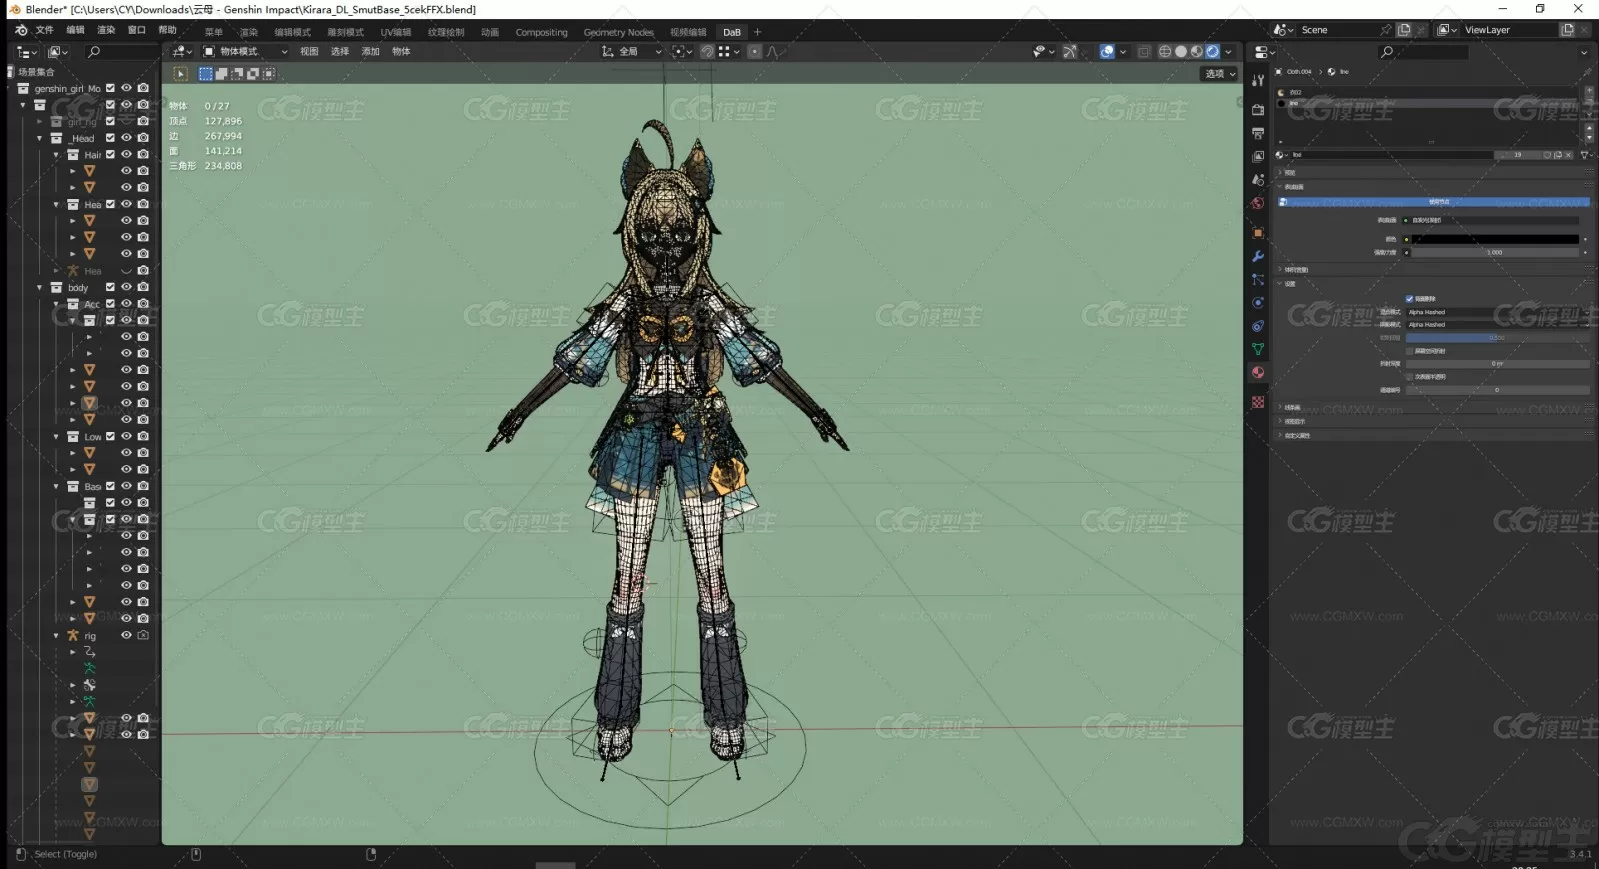Viewport: 1599px width, 869px height.
Task: Click the Blender logo icon
Action: coord(21,30)
